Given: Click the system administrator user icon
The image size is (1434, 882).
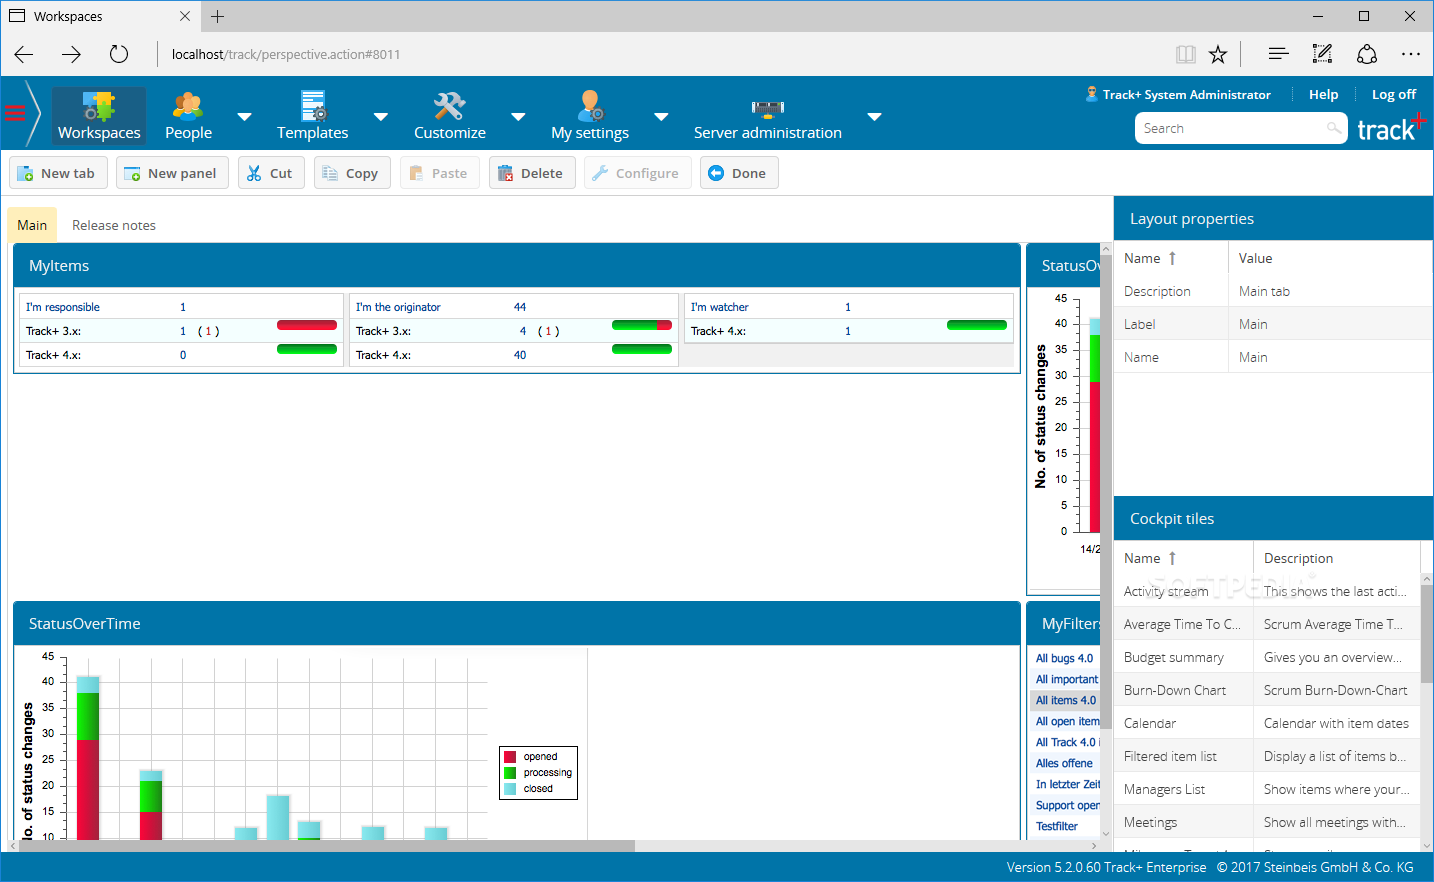Looking at the screenshot, I should point(1091,94).
